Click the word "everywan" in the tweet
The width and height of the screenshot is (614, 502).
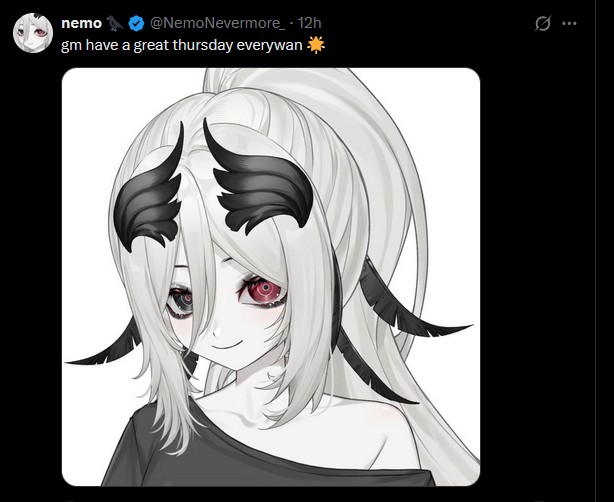point(269,46)
